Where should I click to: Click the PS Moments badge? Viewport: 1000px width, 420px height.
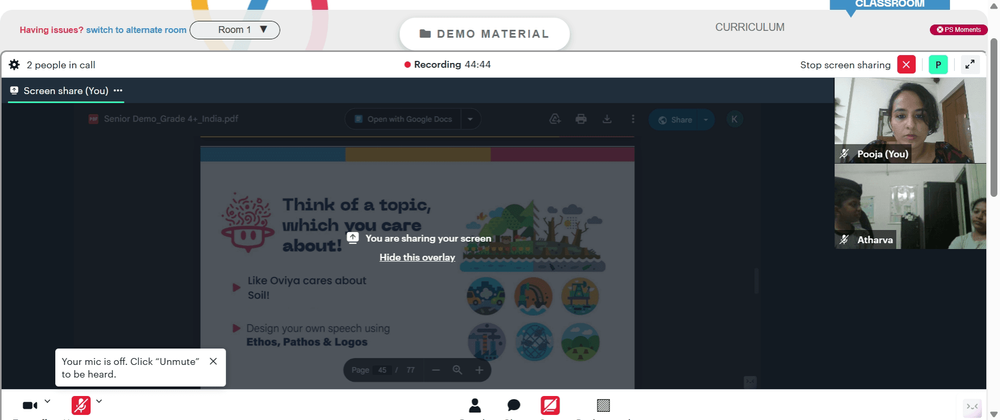coord(959,29)
